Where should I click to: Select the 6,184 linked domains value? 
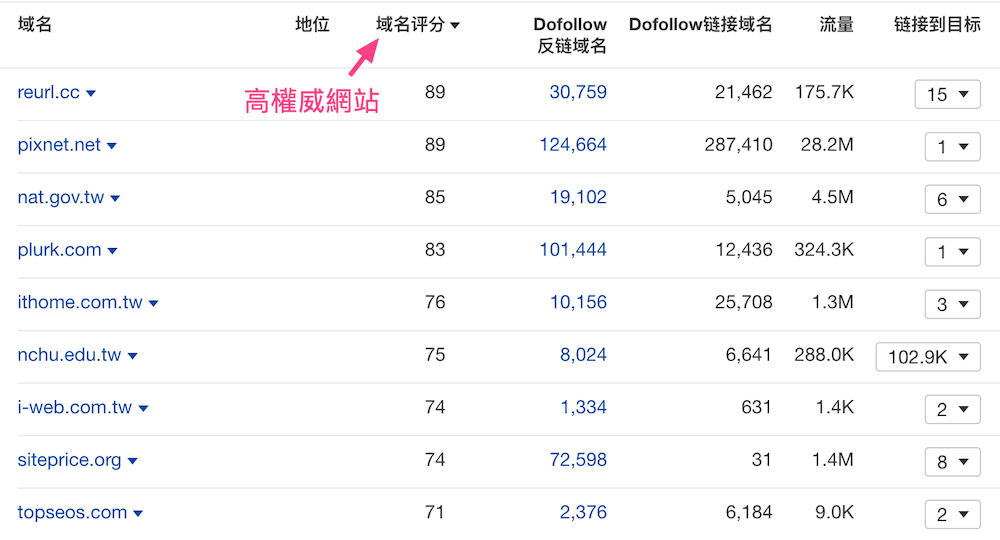[x=749, y=513]
